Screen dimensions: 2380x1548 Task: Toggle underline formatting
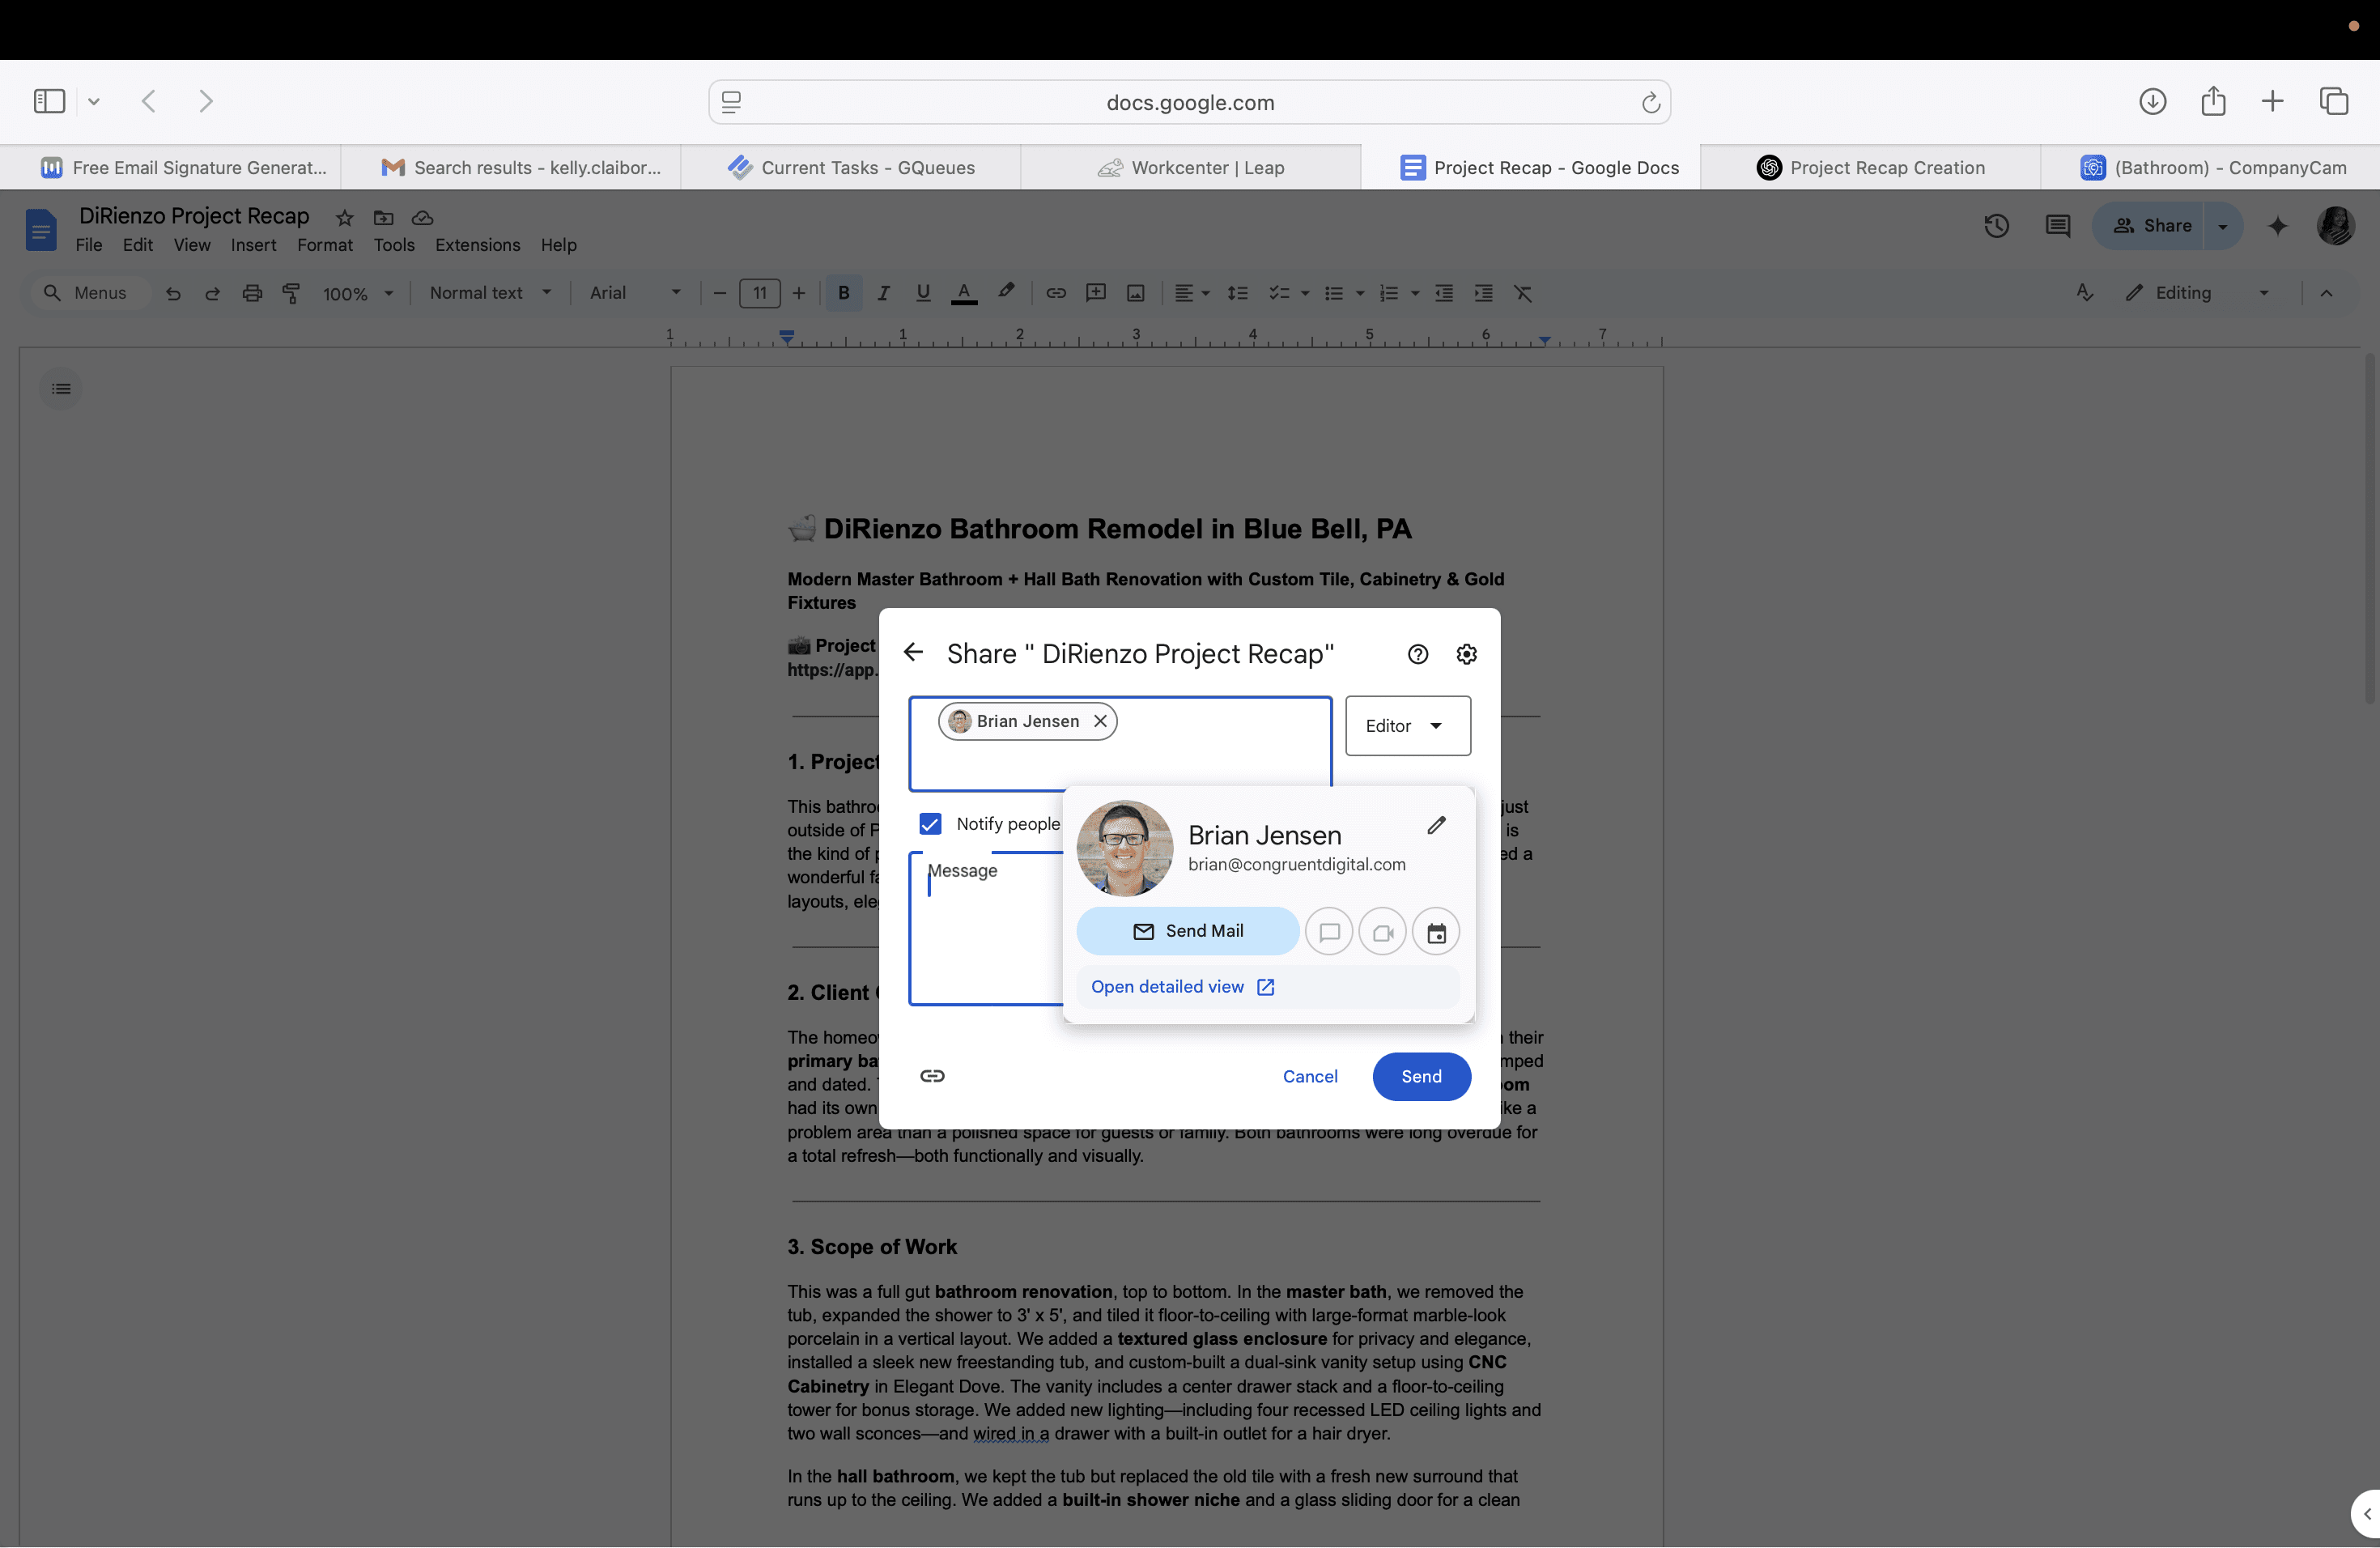tap(923, 293)
